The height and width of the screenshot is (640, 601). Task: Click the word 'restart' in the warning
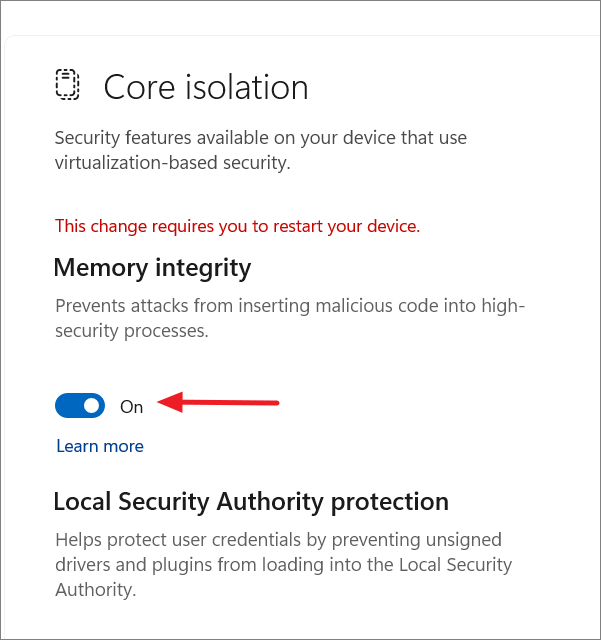tap(298, 226)
